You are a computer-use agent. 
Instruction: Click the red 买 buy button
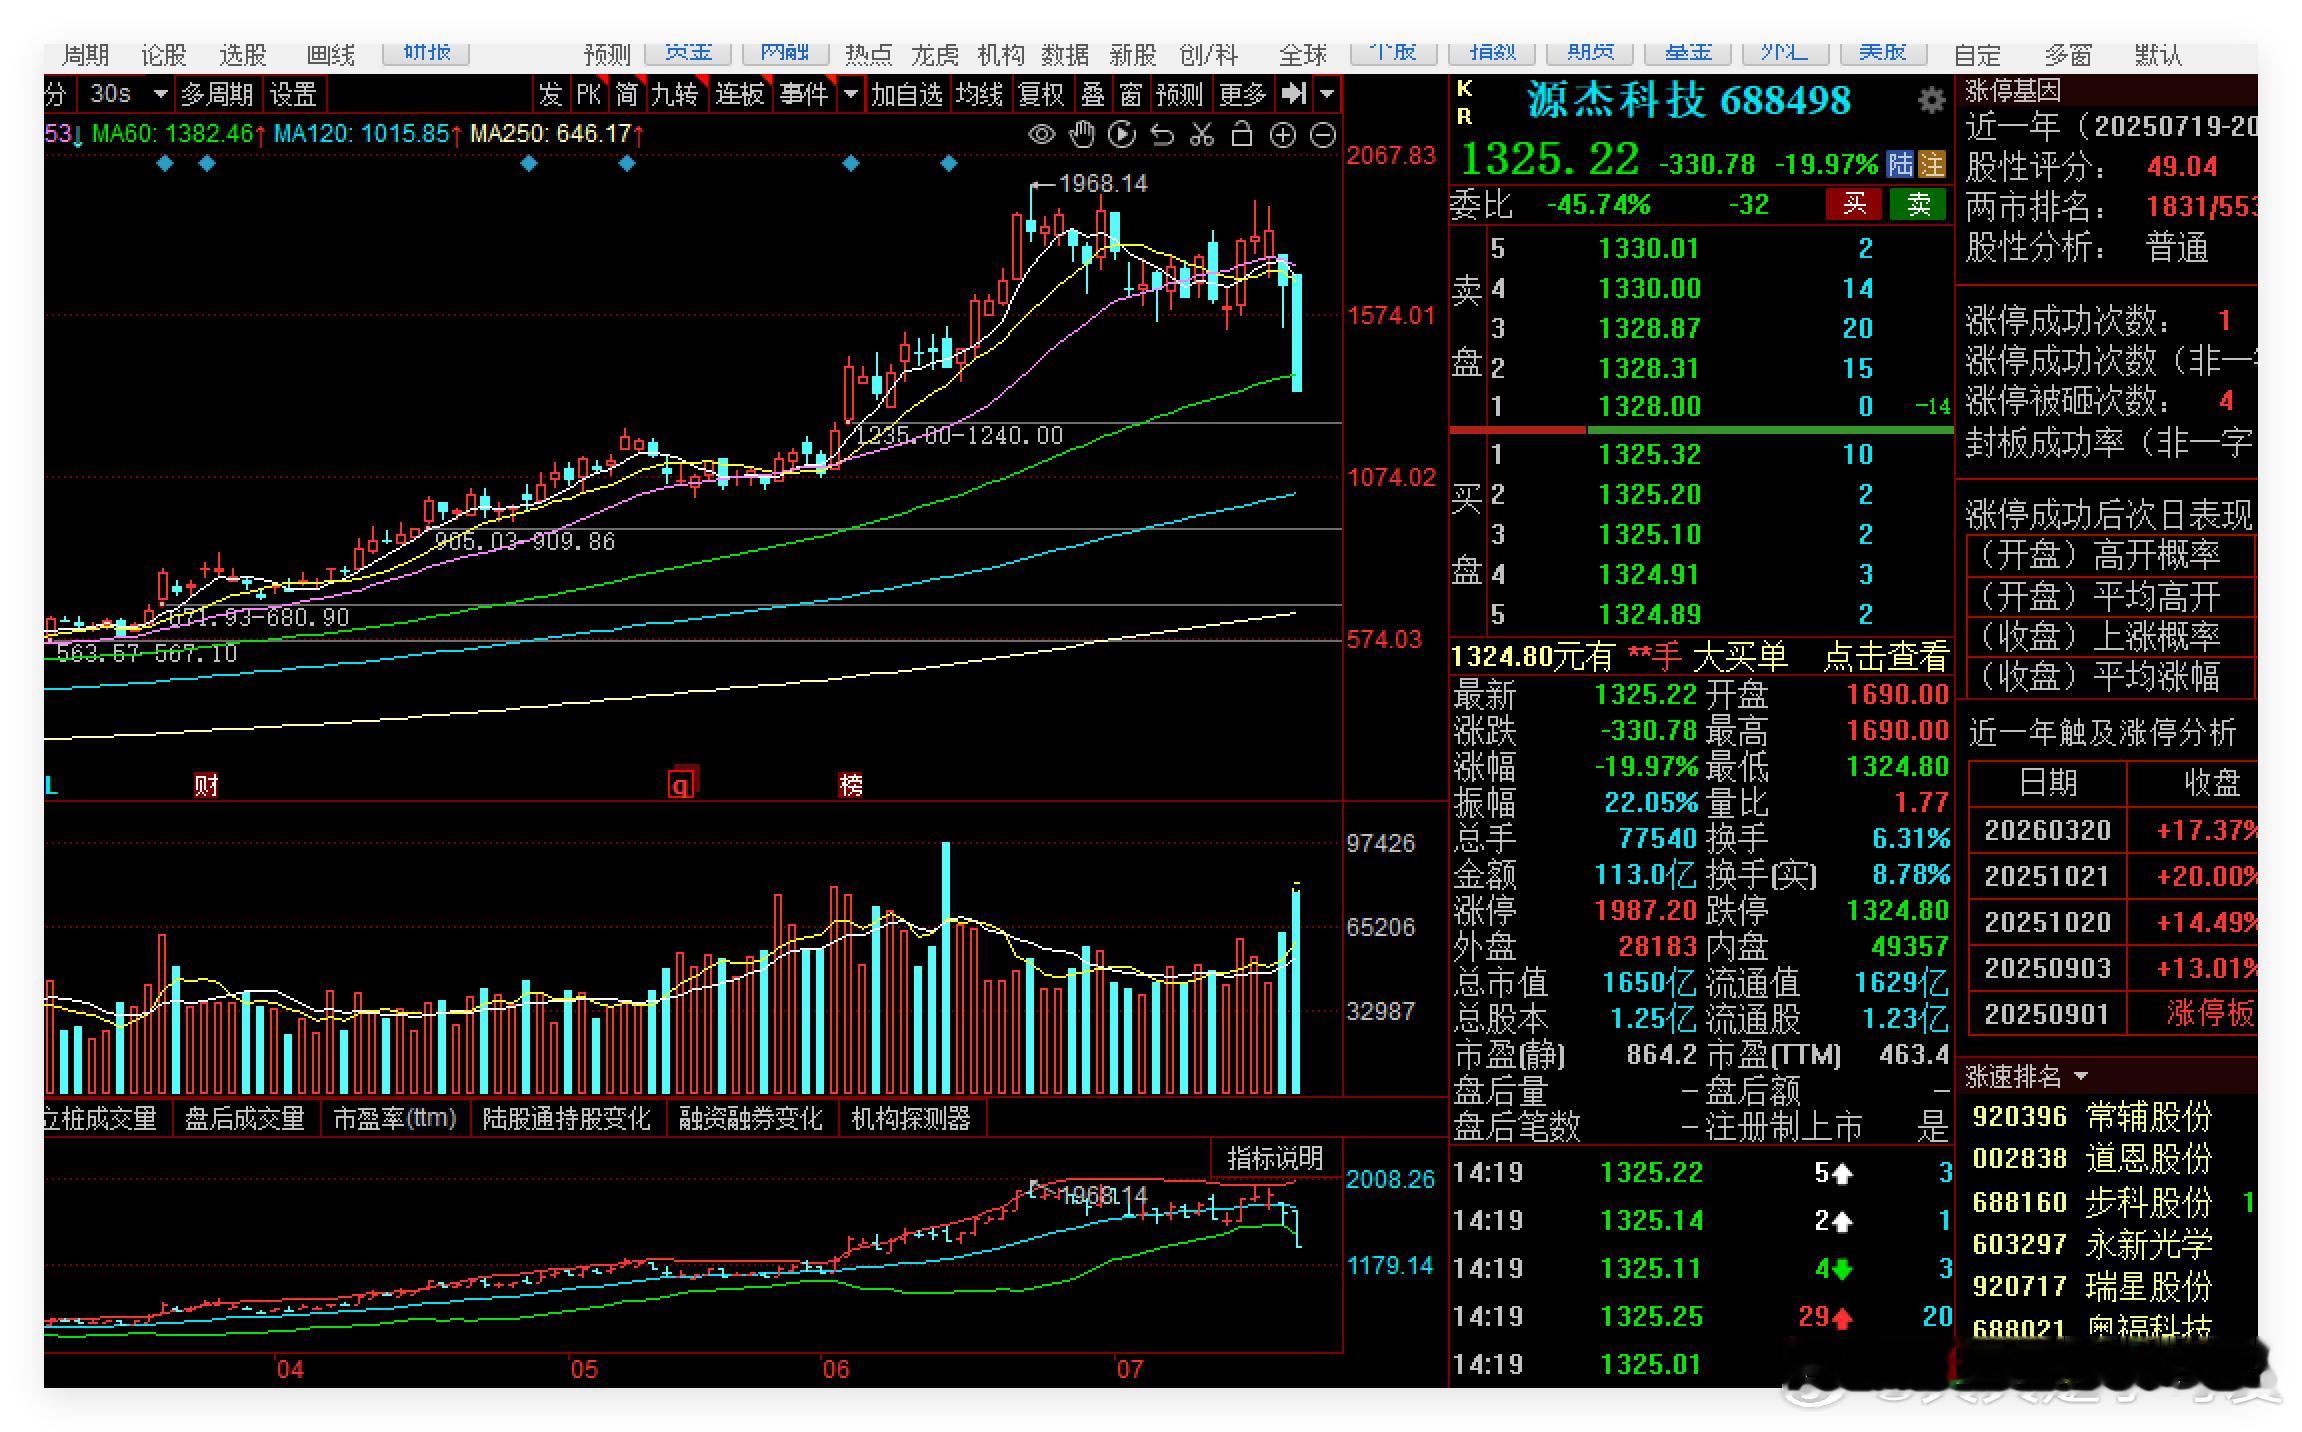[x=1855, y=204]
